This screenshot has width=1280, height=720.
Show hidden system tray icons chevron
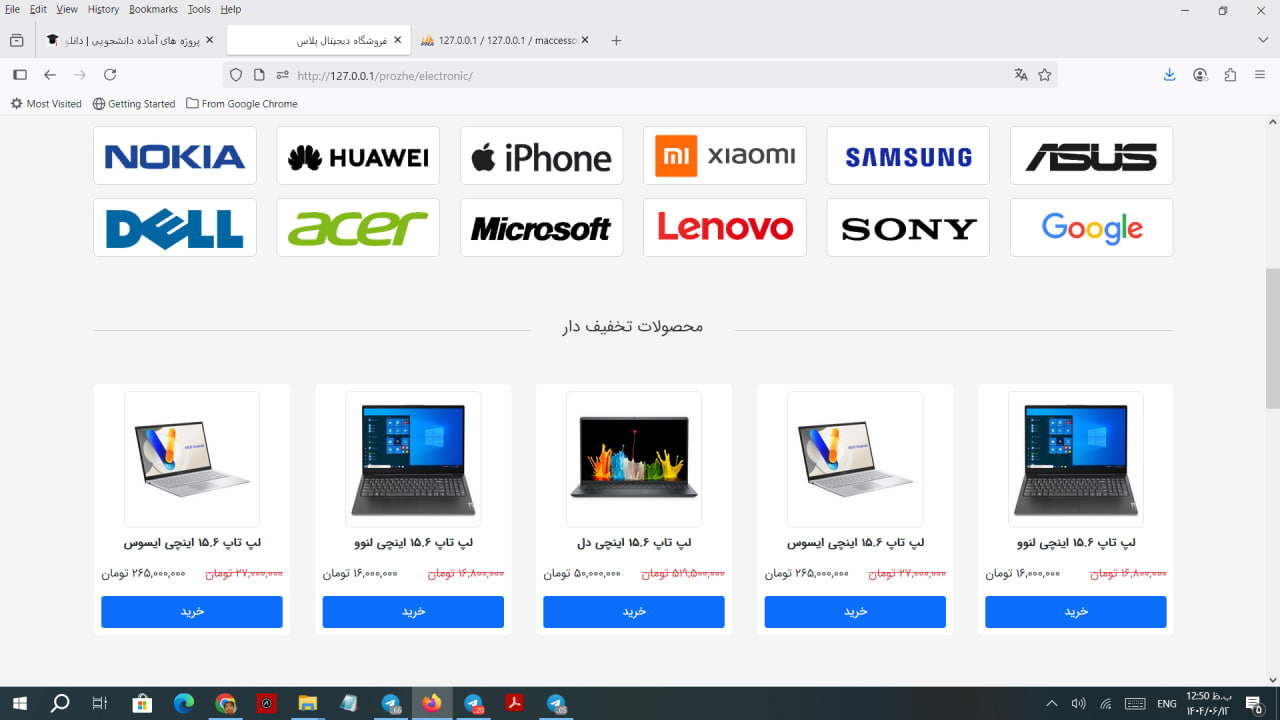coord(1051,704)
